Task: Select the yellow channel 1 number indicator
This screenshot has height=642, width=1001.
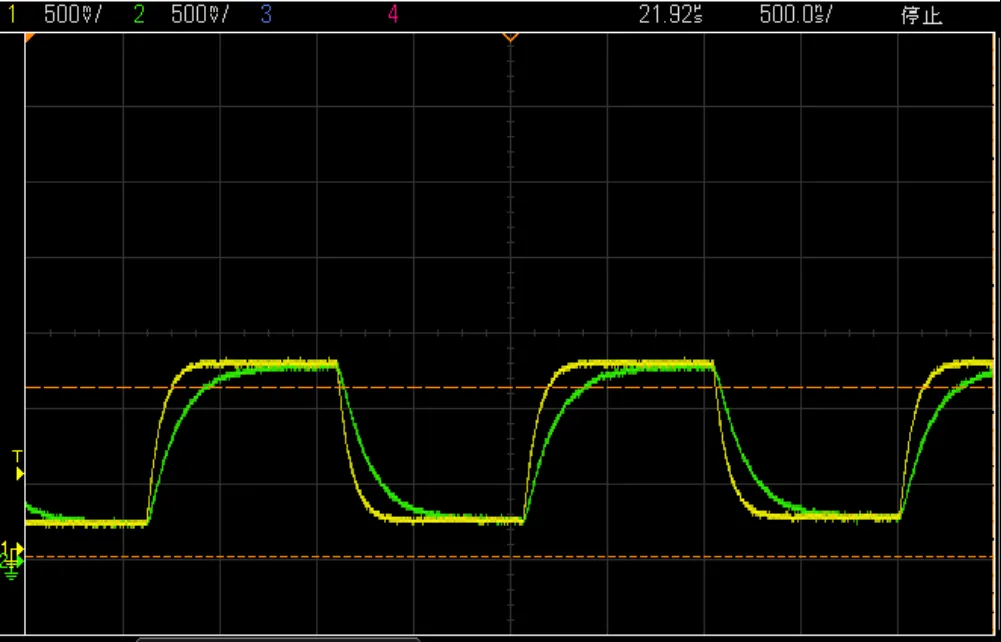Action: (x=12, y=16)
